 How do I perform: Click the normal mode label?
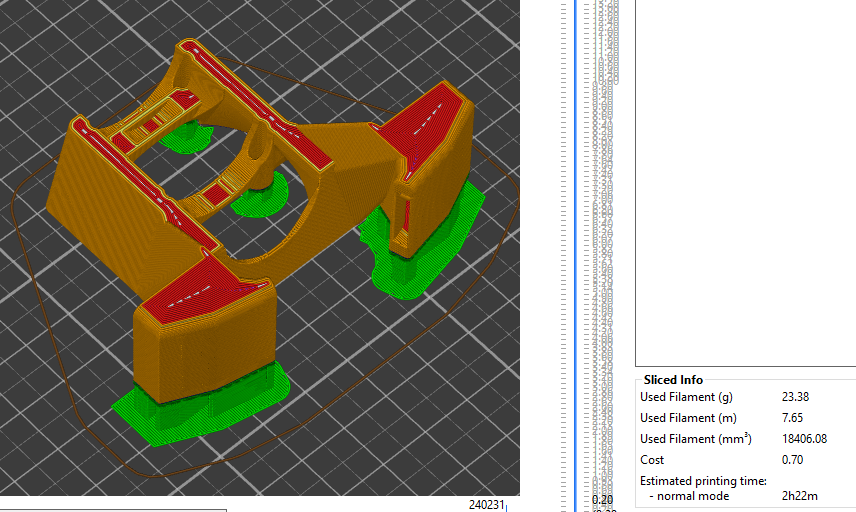[x=690, y=496]
